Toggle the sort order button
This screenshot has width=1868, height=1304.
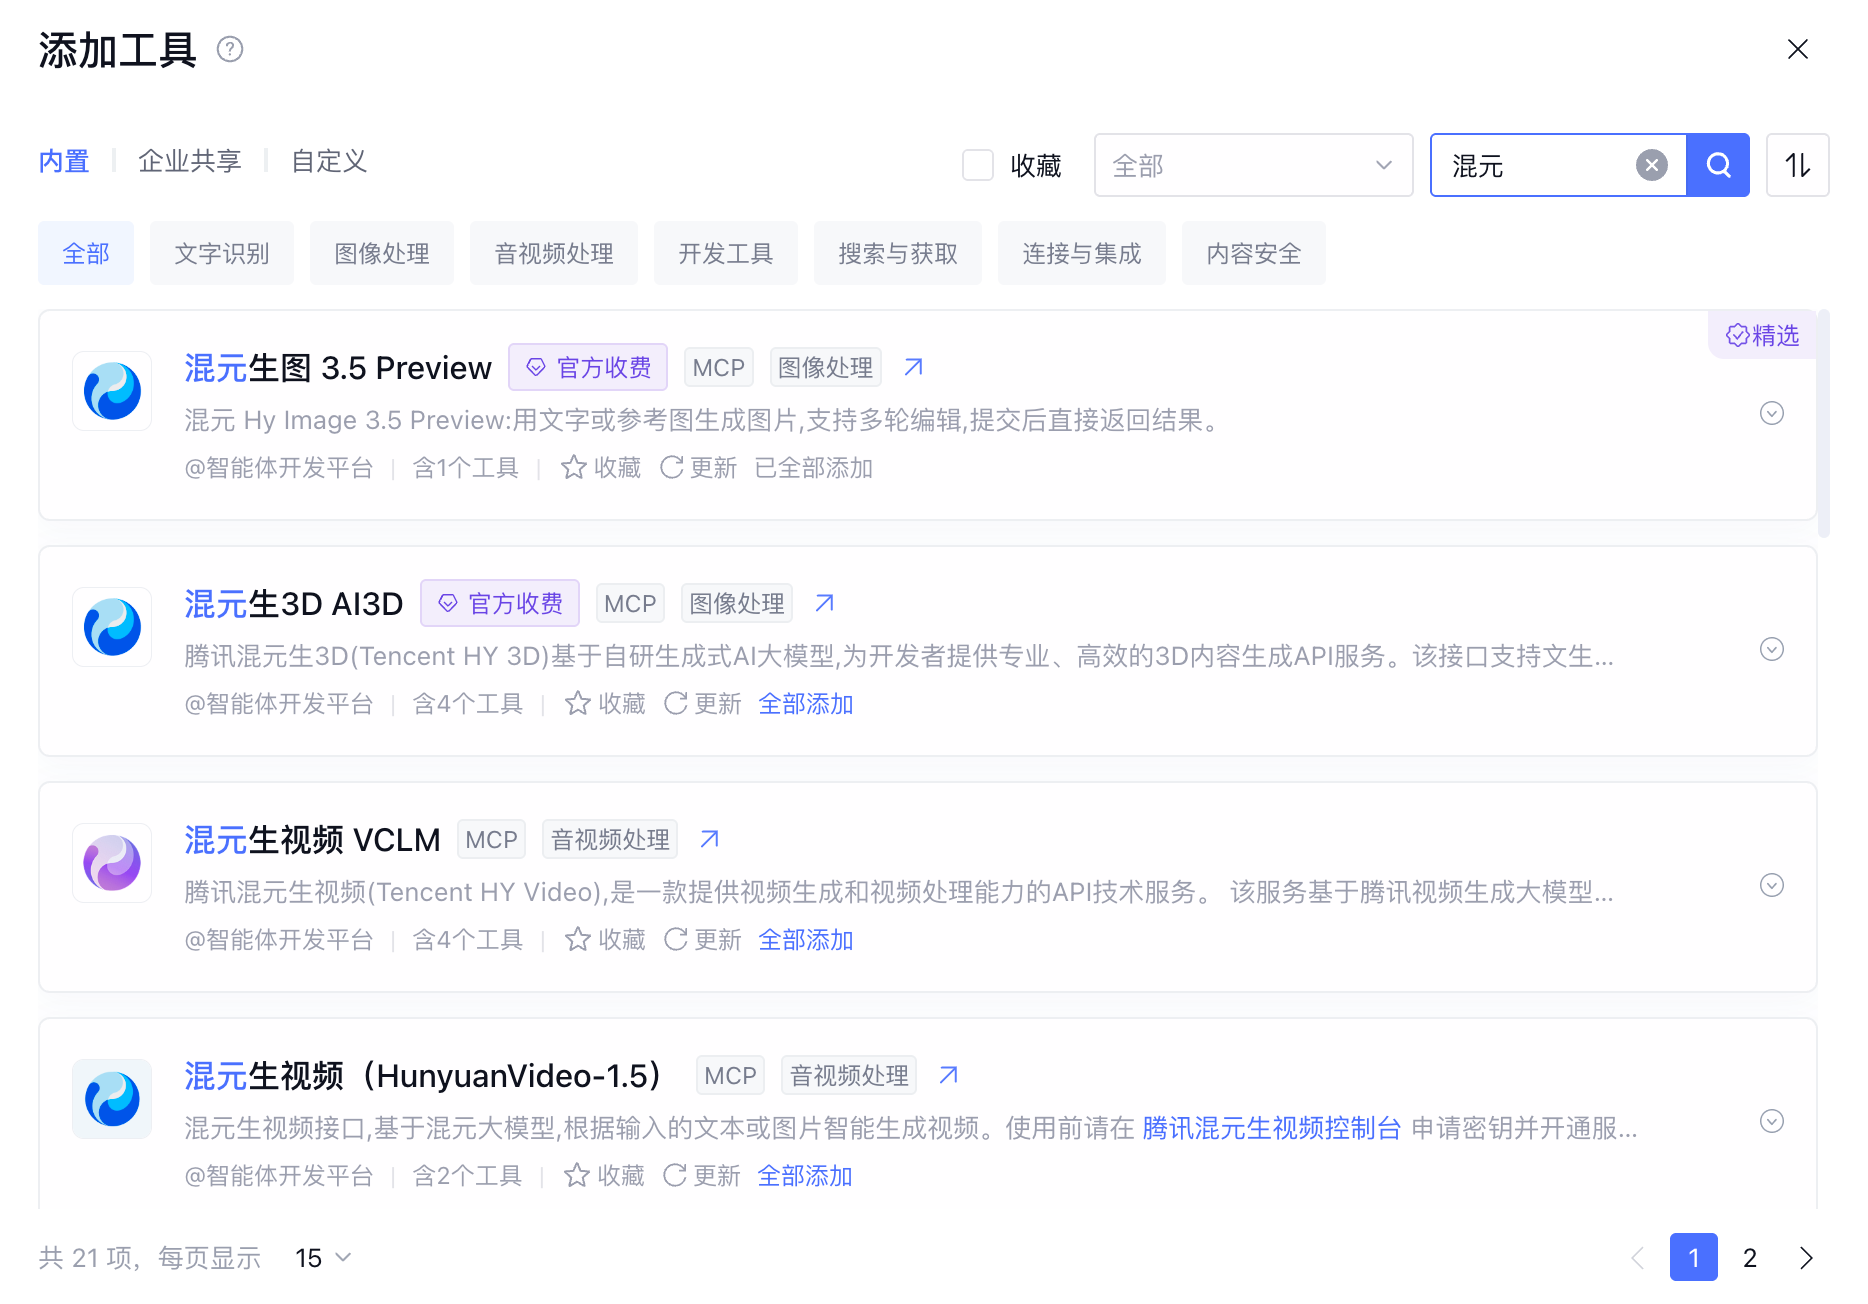click(x=1797, y=165)
